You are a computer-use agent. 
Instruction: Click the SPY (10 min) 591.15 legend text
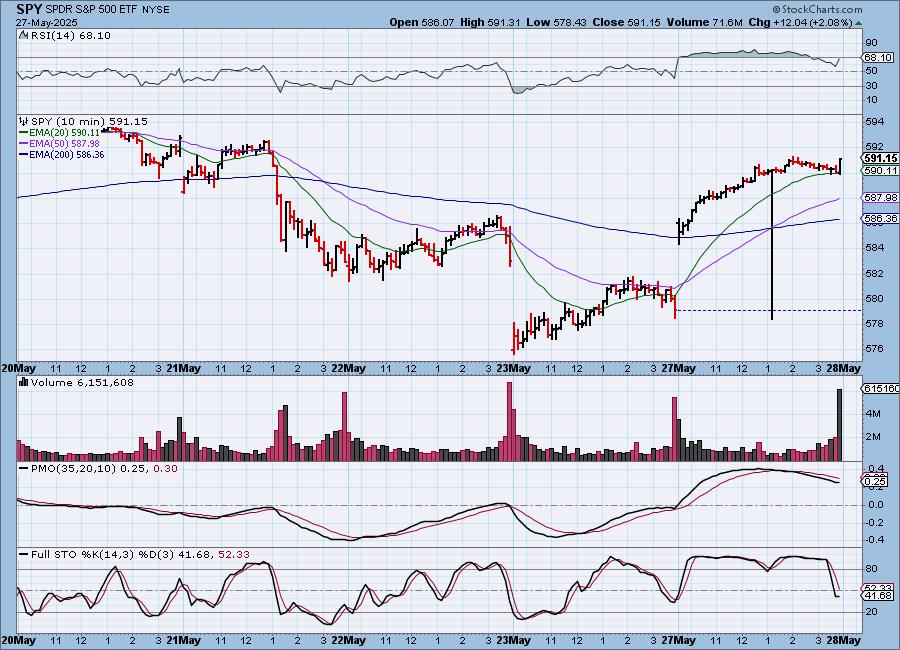[x=89, y=121]
